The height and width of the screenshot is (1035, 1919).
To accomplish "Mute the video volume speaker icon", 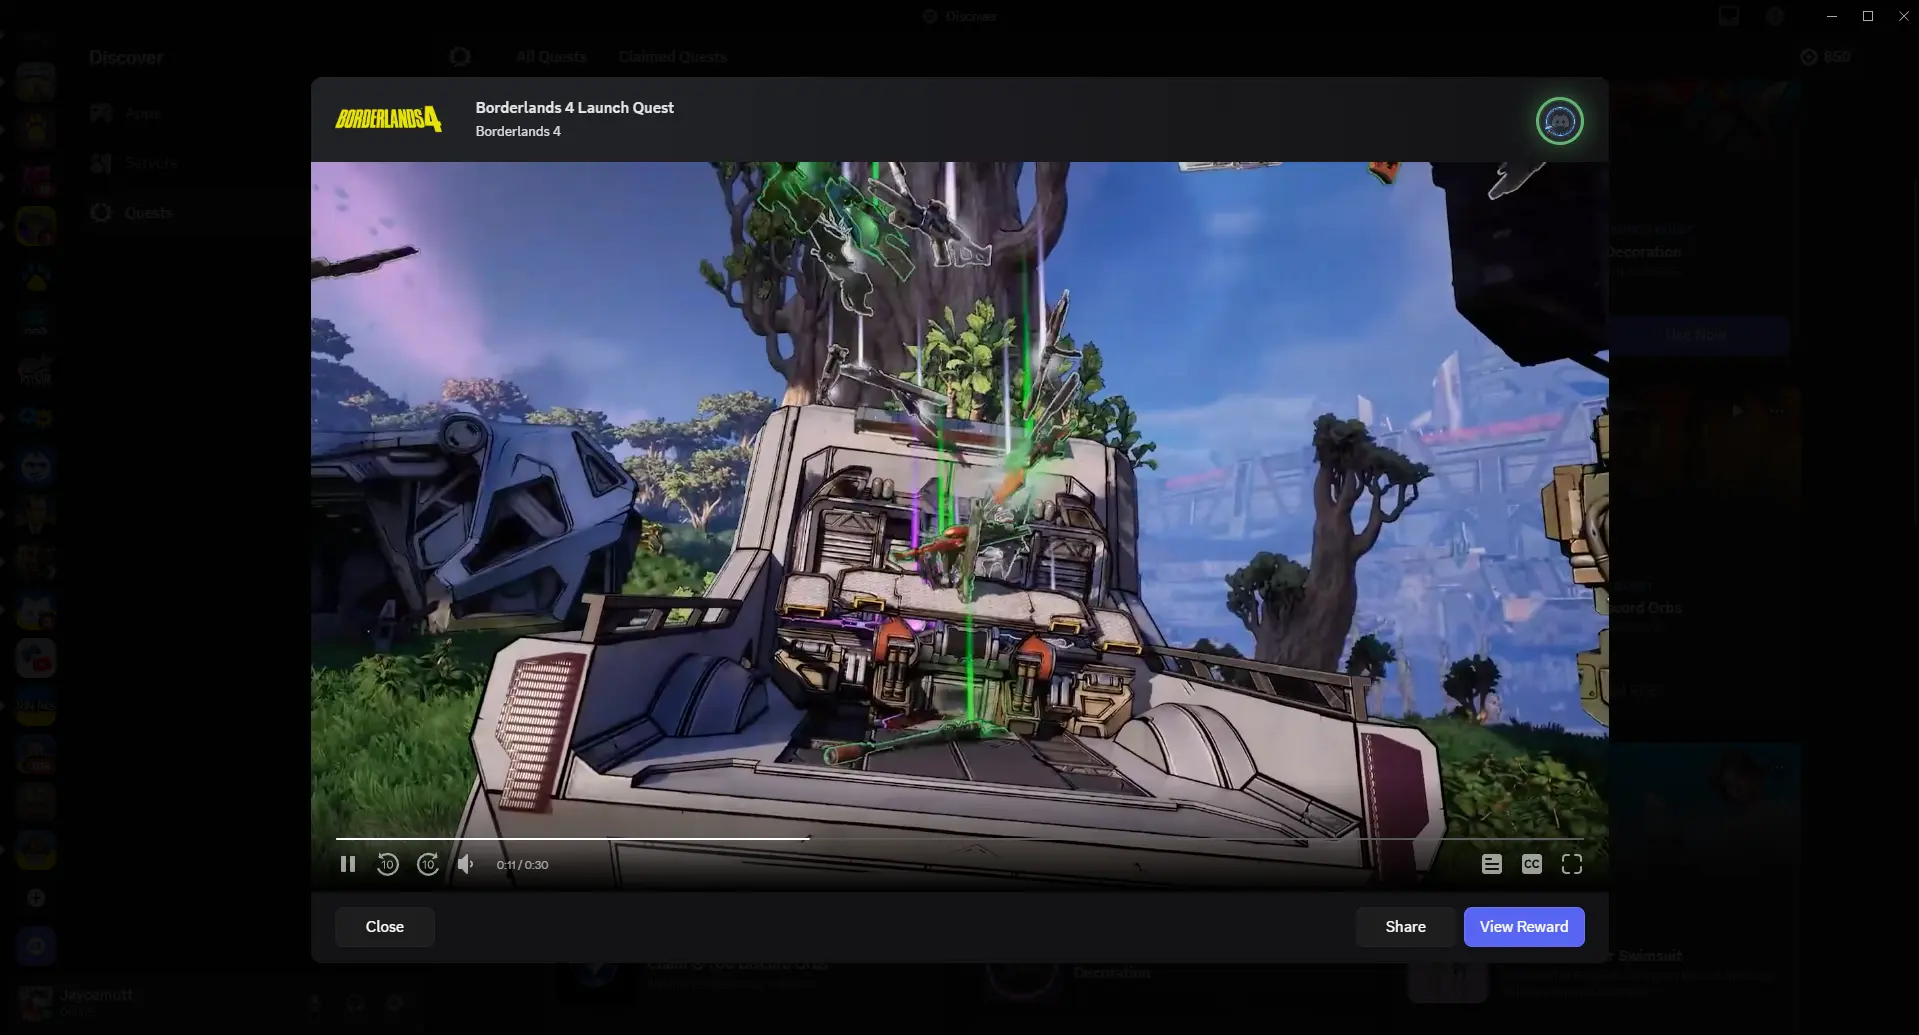I will [x=466, y=864].
